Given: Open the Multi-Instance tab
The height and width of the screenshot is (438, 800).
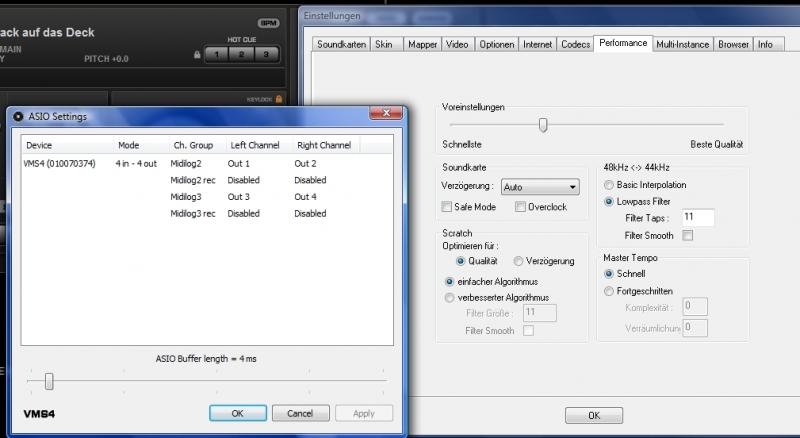Looking at the screenshot, I should click(x=683, y=45).
